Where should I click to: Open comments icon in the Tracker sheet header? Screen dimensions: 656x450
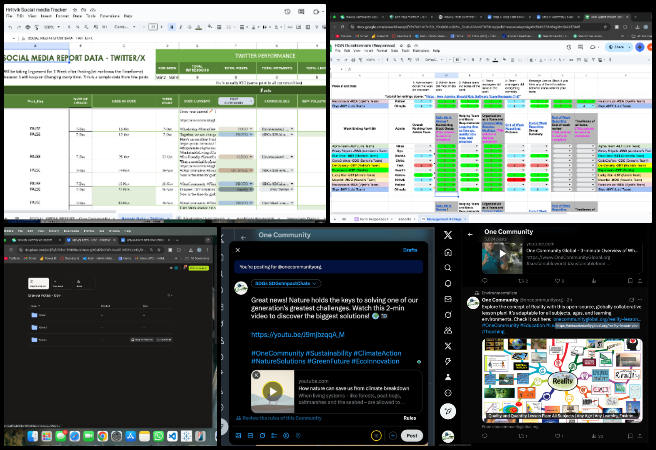[301, 11]
